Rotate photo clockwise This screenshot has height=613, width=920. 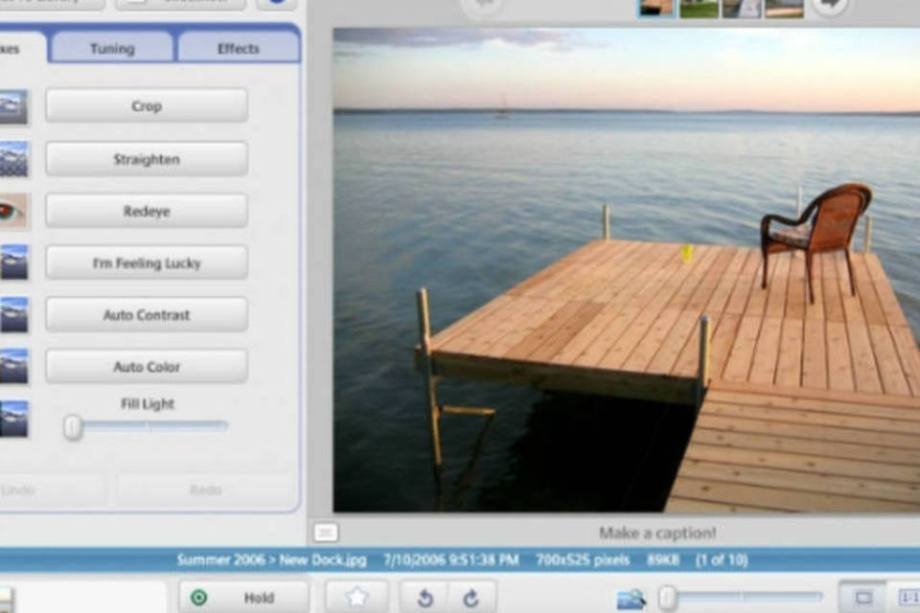471,598
